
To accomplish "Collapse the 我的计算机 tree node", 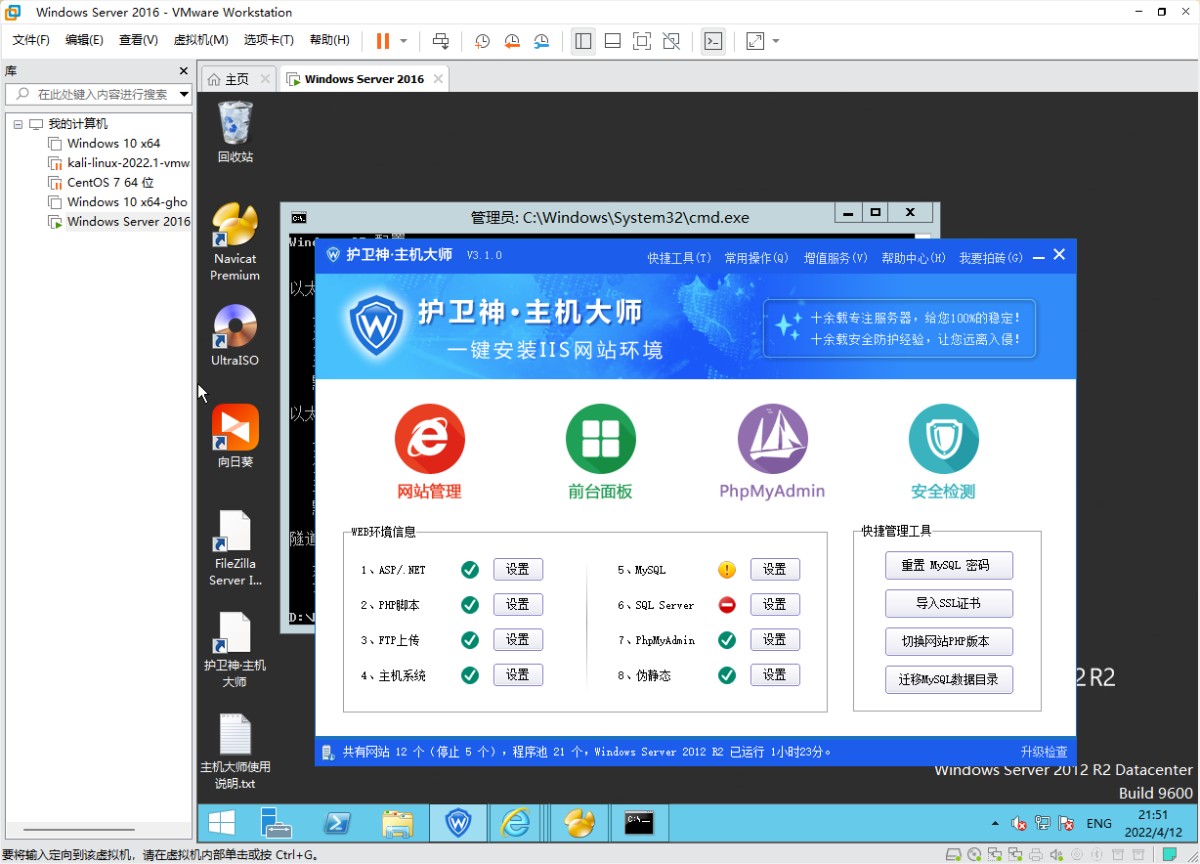I will pyautogui.click(x=18, y=124).
